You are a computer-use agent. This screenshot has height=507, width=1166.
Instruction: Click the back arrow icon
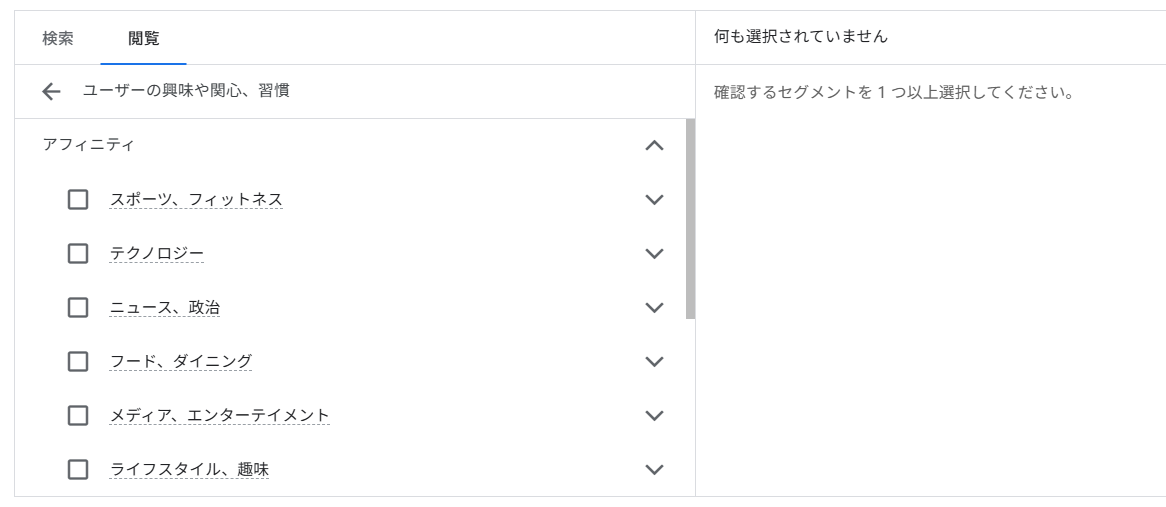(x=52, y=92)
